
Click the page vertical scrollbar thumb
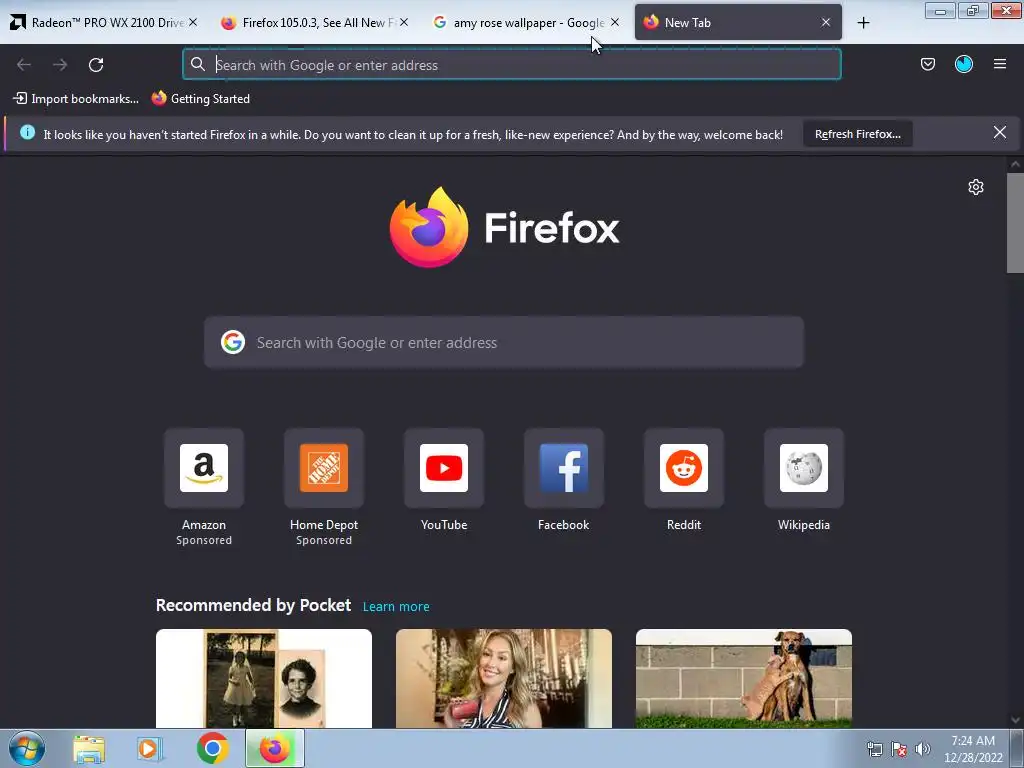[1015, 223]
